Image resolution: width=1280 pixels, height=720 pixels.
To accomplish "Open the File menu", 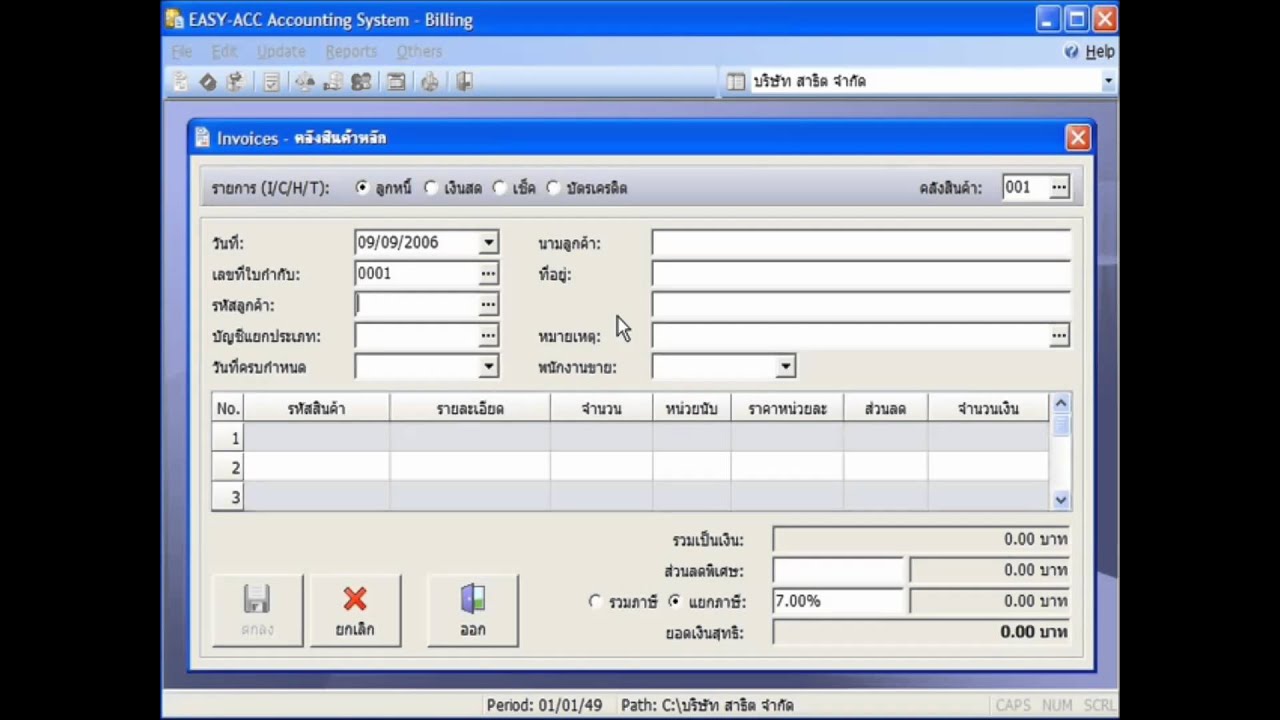I will pyautogui.click(x=181, y=51).
